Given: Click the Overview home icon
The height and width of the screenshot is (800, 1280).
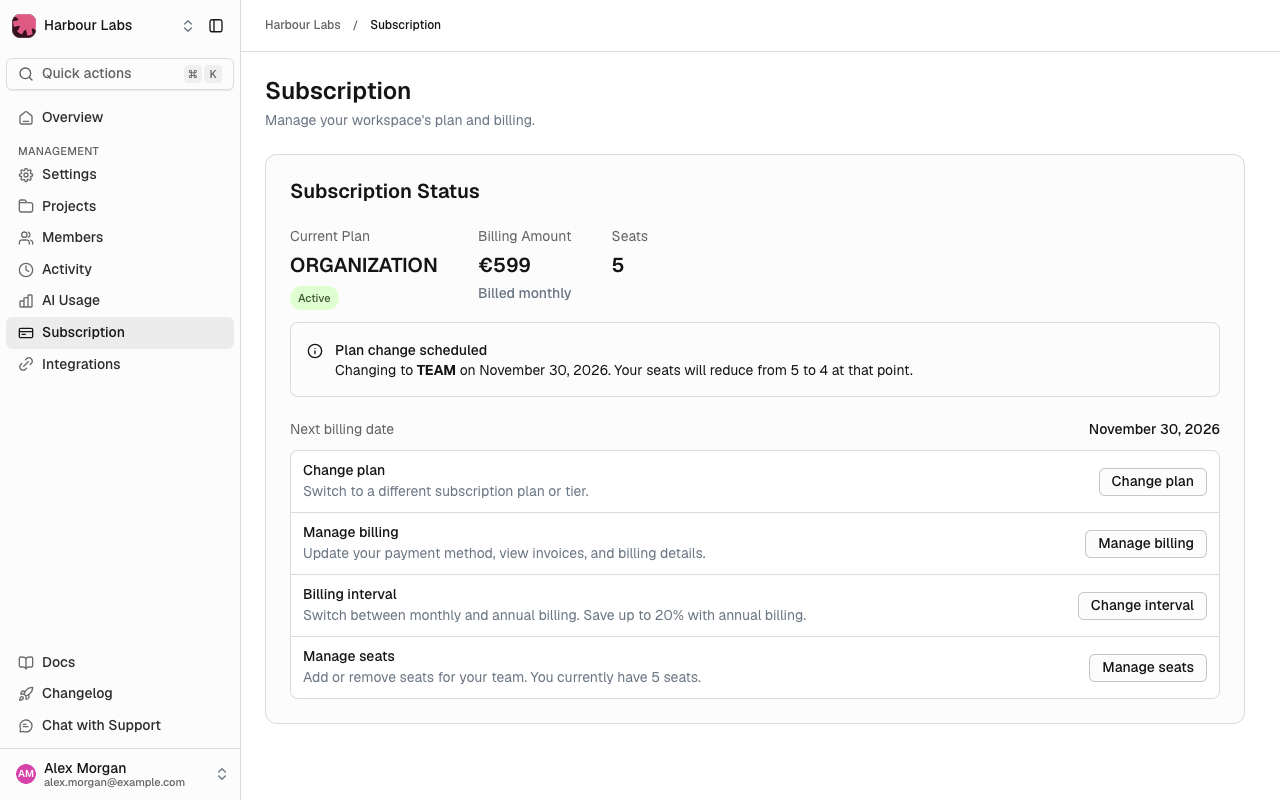Looking at the screenshot, I should click(26, 118).
